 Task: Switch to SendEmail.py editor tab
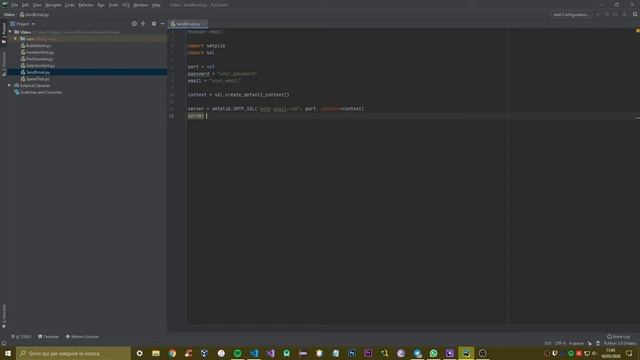point(187,24)
